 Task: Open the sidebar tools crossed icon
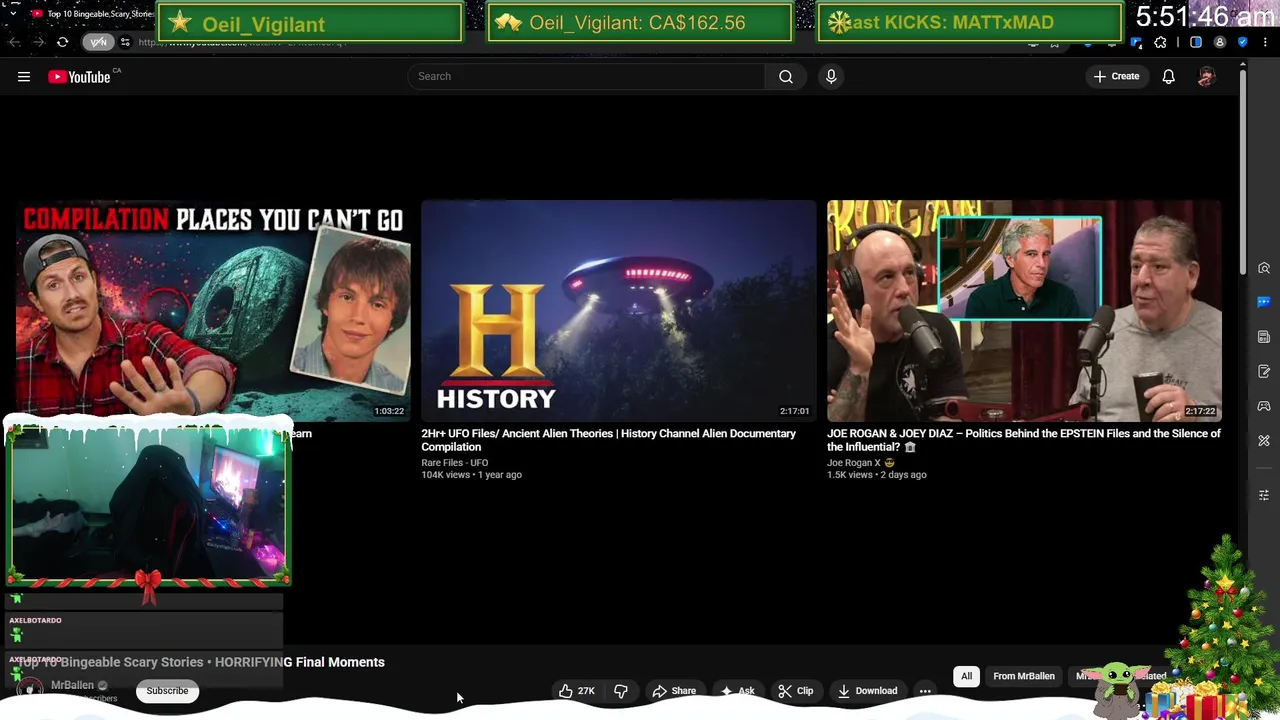[x=1264, y=441]
